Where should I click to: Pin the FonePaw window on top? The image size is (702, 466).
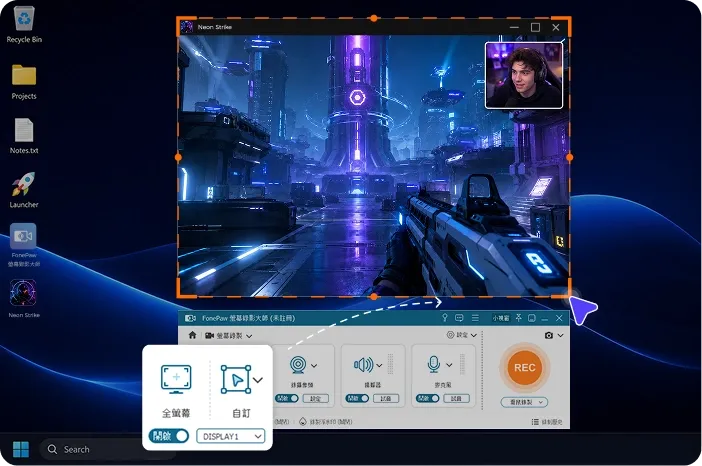pyautogui.click(x=518, y=317)
